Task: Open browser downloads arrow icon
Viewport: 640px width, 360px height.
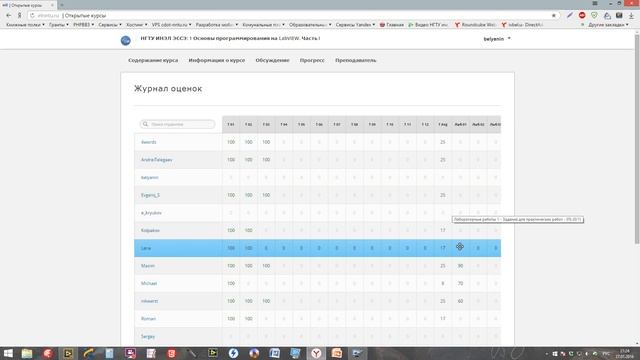Action: [631, 15]
